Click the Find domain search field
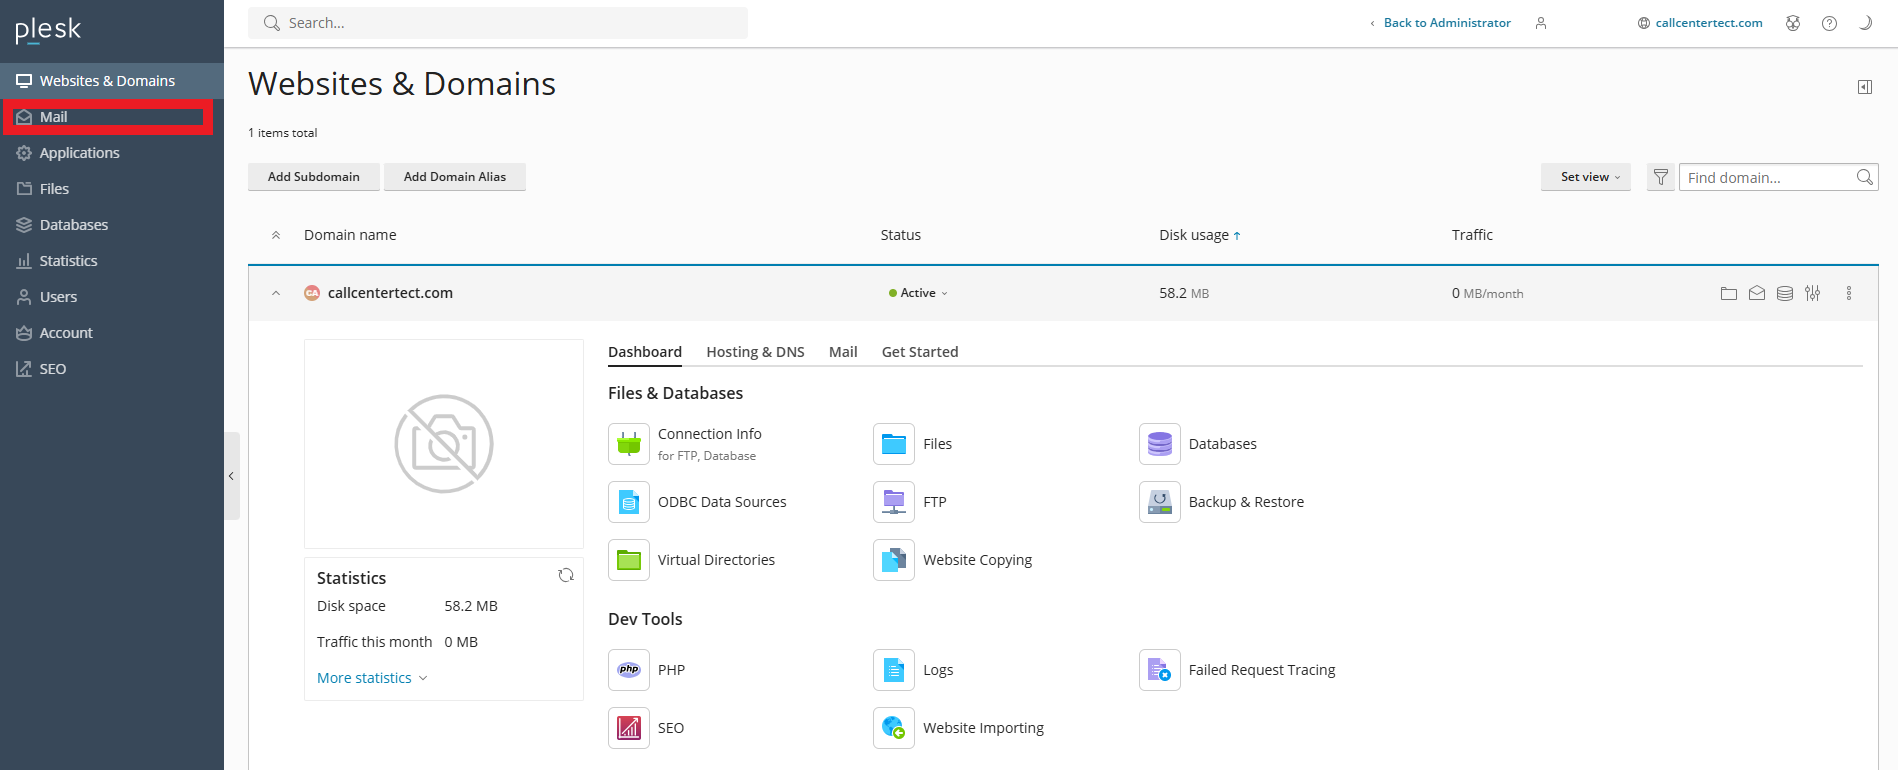The image size is (1898, 770). [1765, 177]
